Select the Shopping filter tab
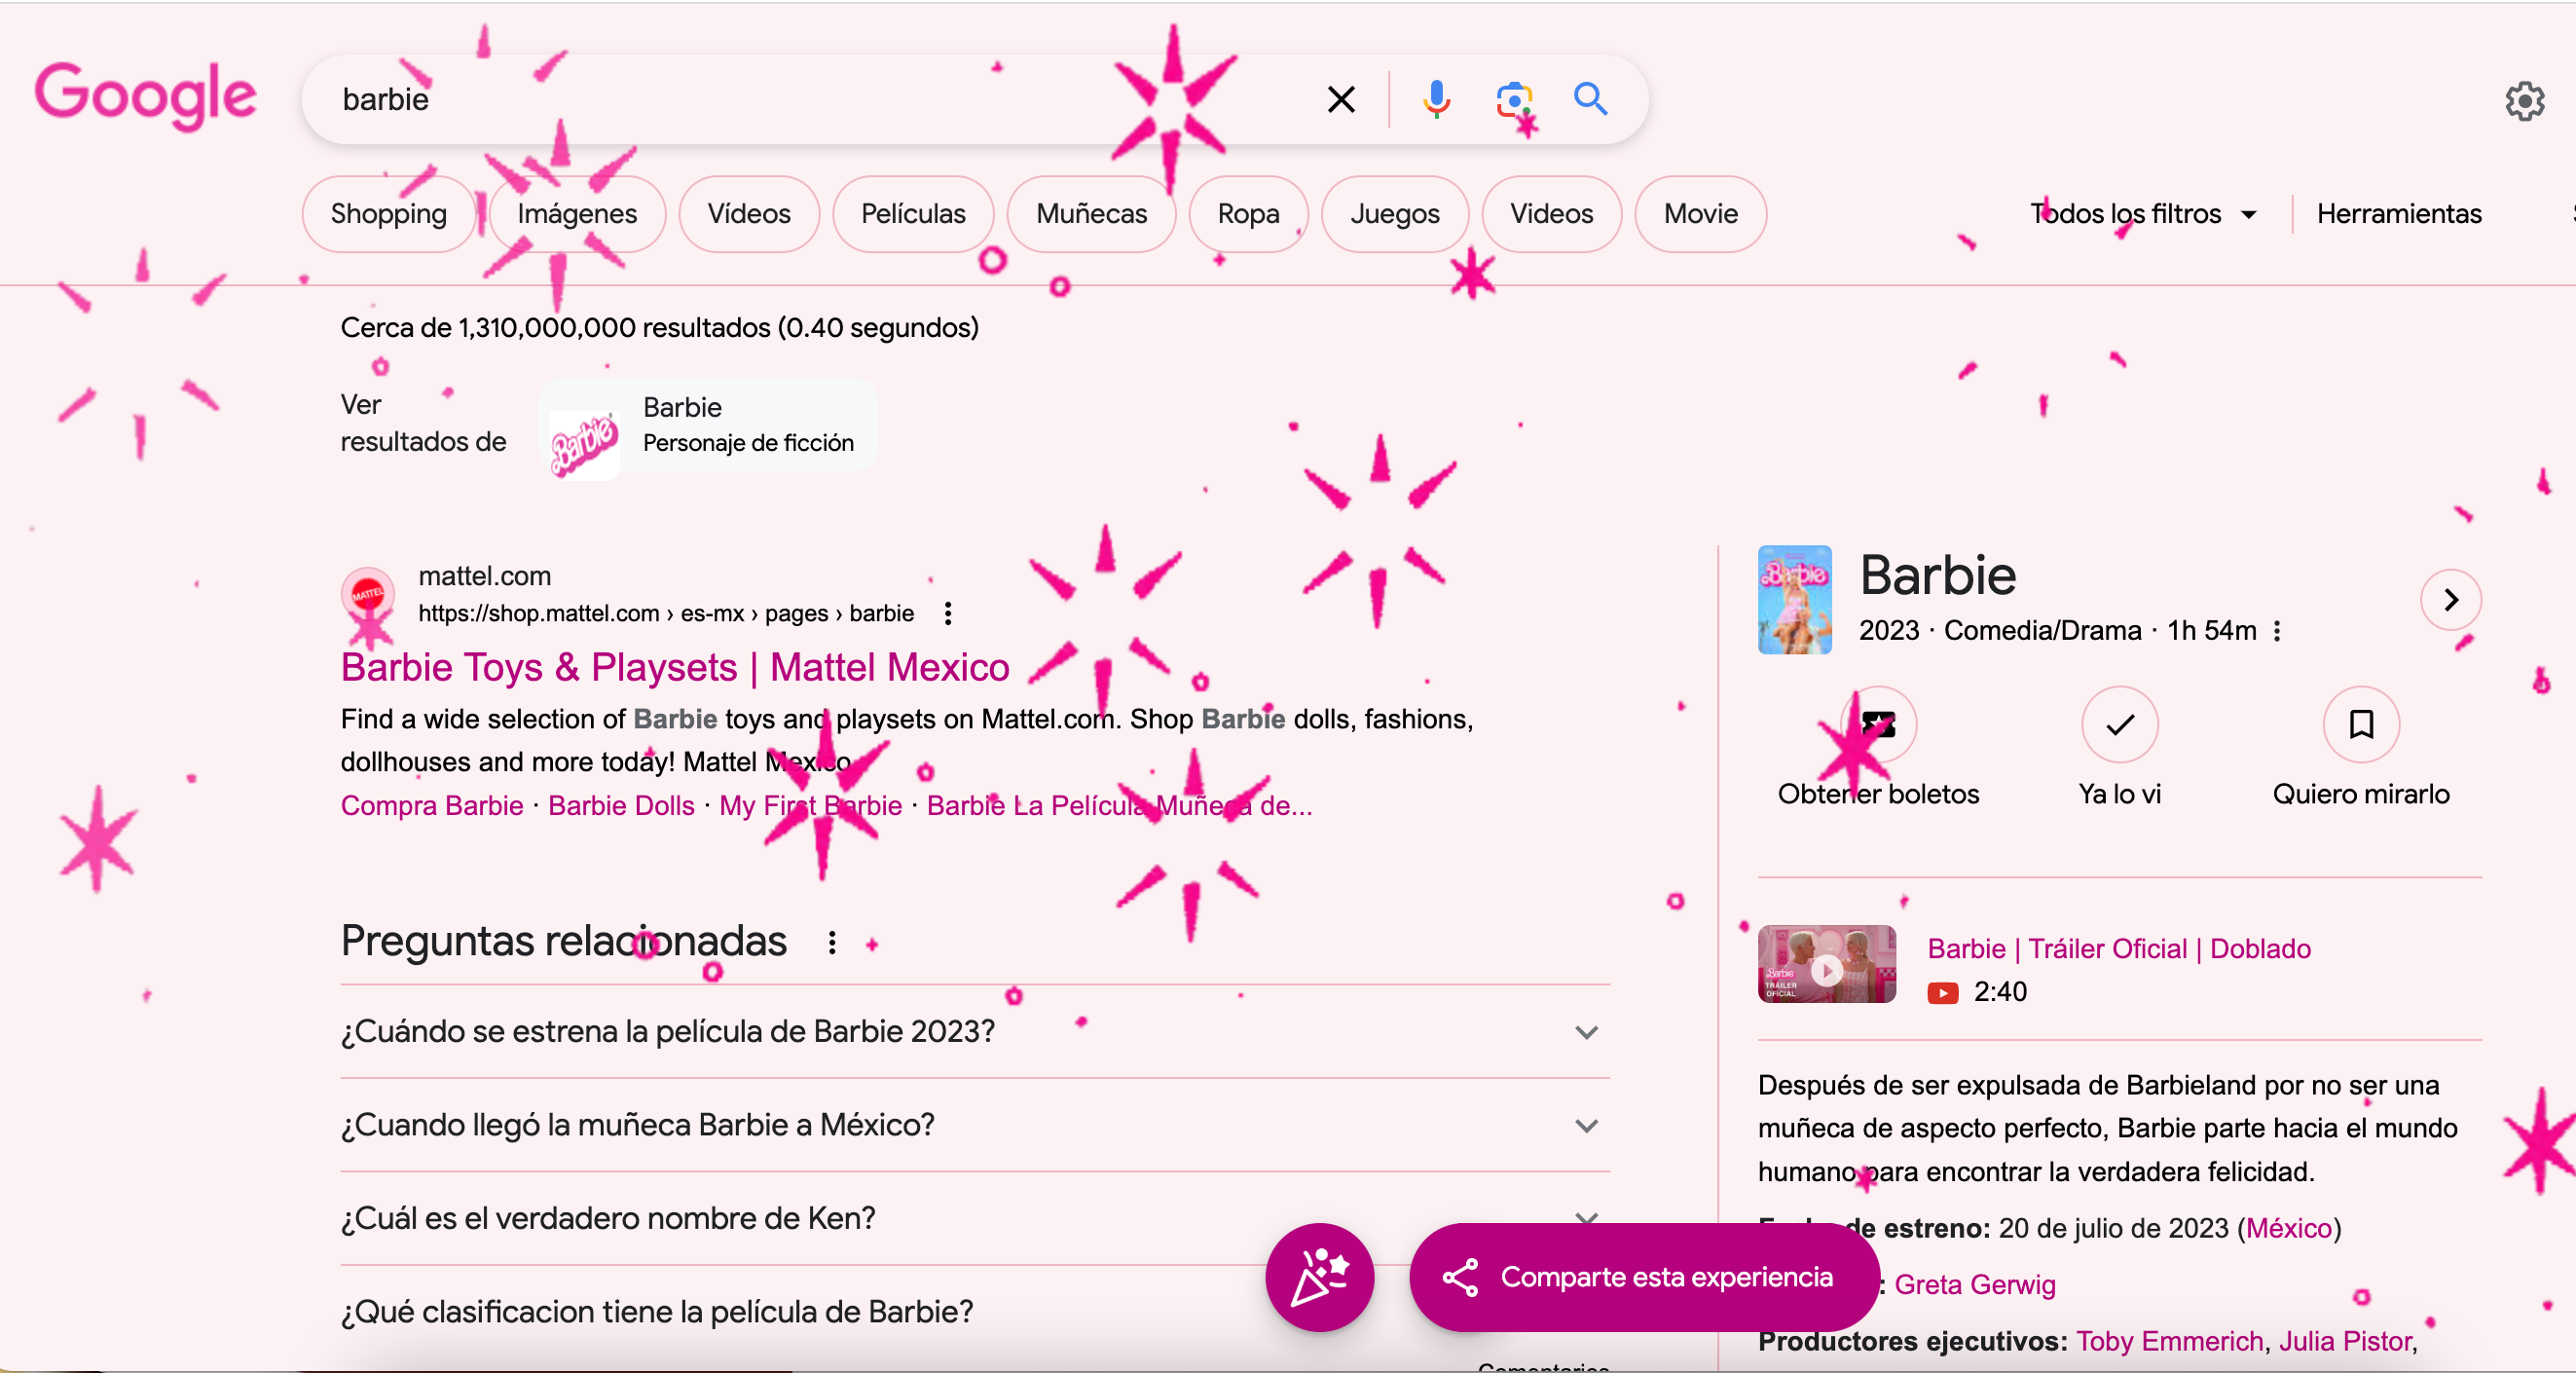 (388, 214)
